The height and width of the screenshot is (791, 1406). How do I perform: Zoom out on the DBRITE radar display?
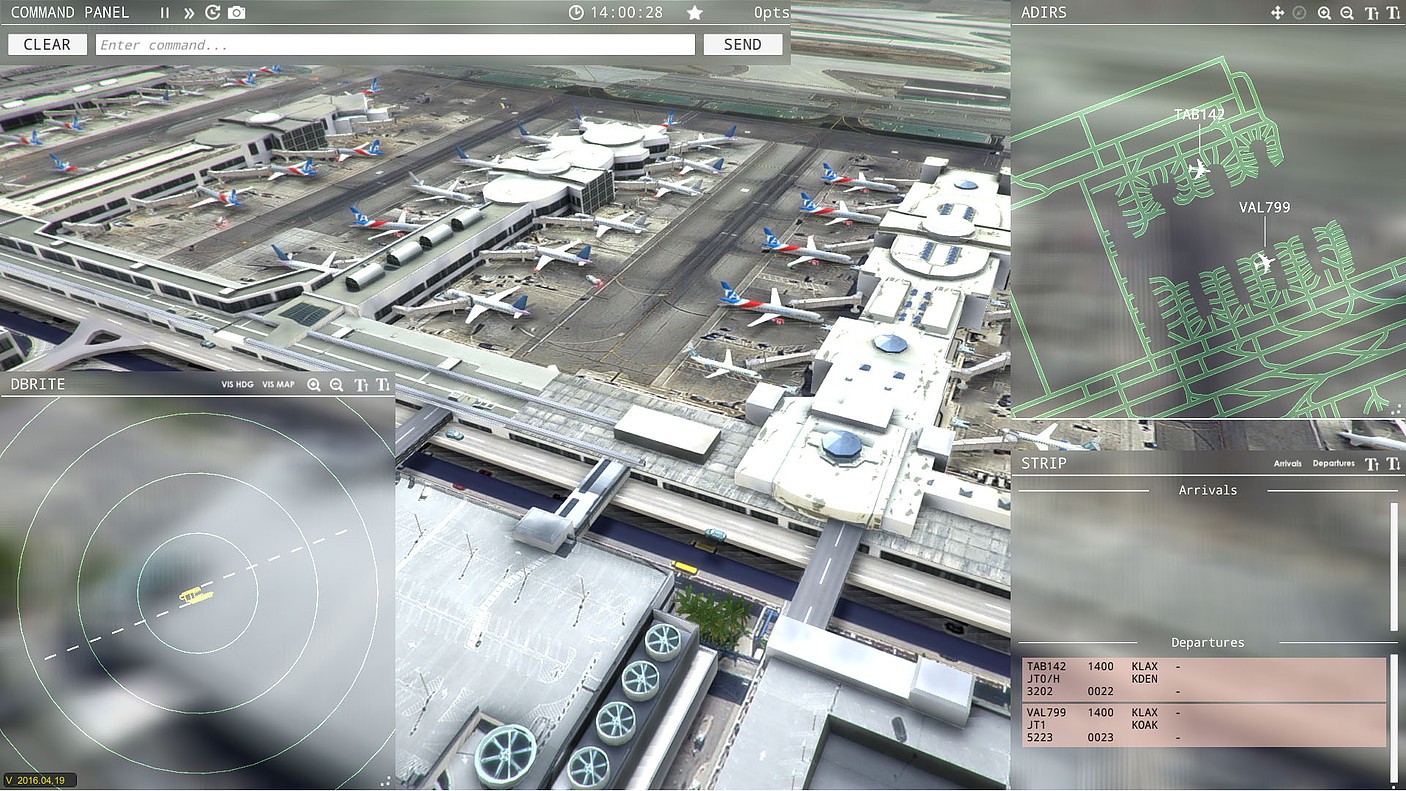[x=334, y=384]
